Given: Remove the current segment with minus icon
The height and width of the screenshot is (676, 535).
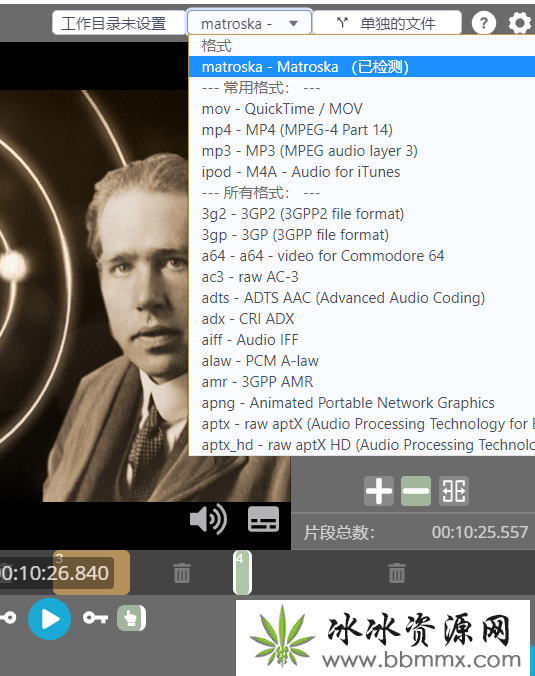Looking at the screenshot, I should (x=416, y=491).
